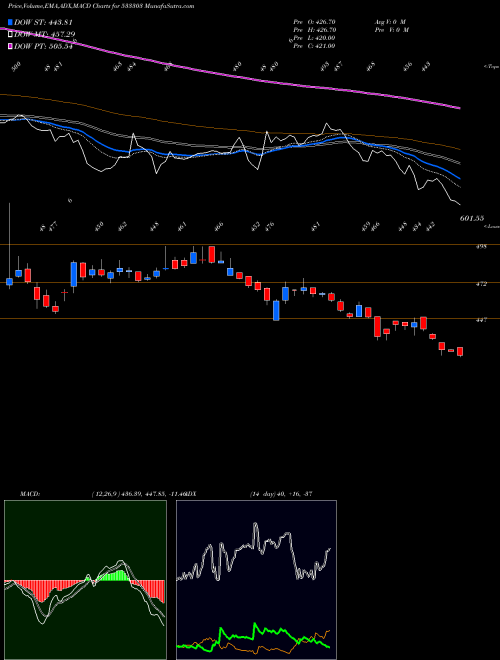
Task: Click the 'Pre V: 0 M' volume text
Action: pos(392,30)
